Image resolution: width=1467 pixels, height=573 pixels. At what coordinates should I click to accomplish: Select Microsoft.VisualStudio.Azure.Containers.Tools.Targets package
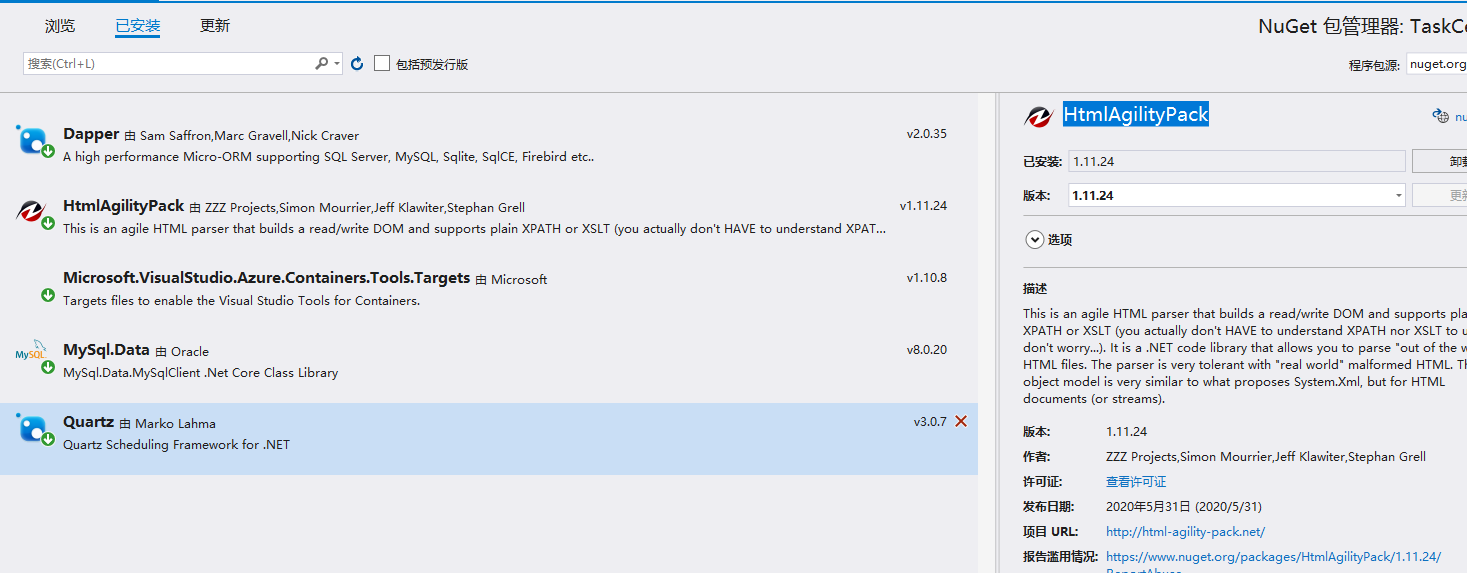[x=266, y=278]
